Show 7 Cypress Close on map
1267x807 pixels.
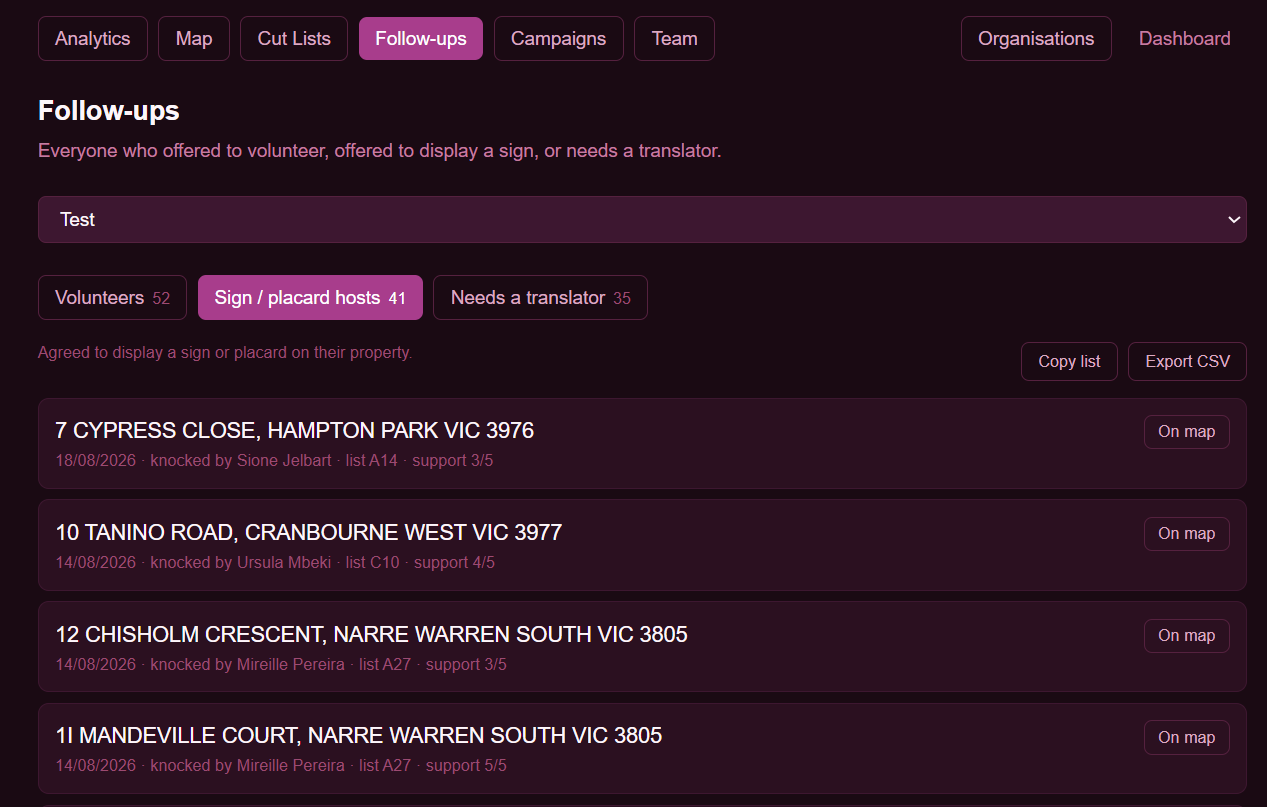[1186, 432]
